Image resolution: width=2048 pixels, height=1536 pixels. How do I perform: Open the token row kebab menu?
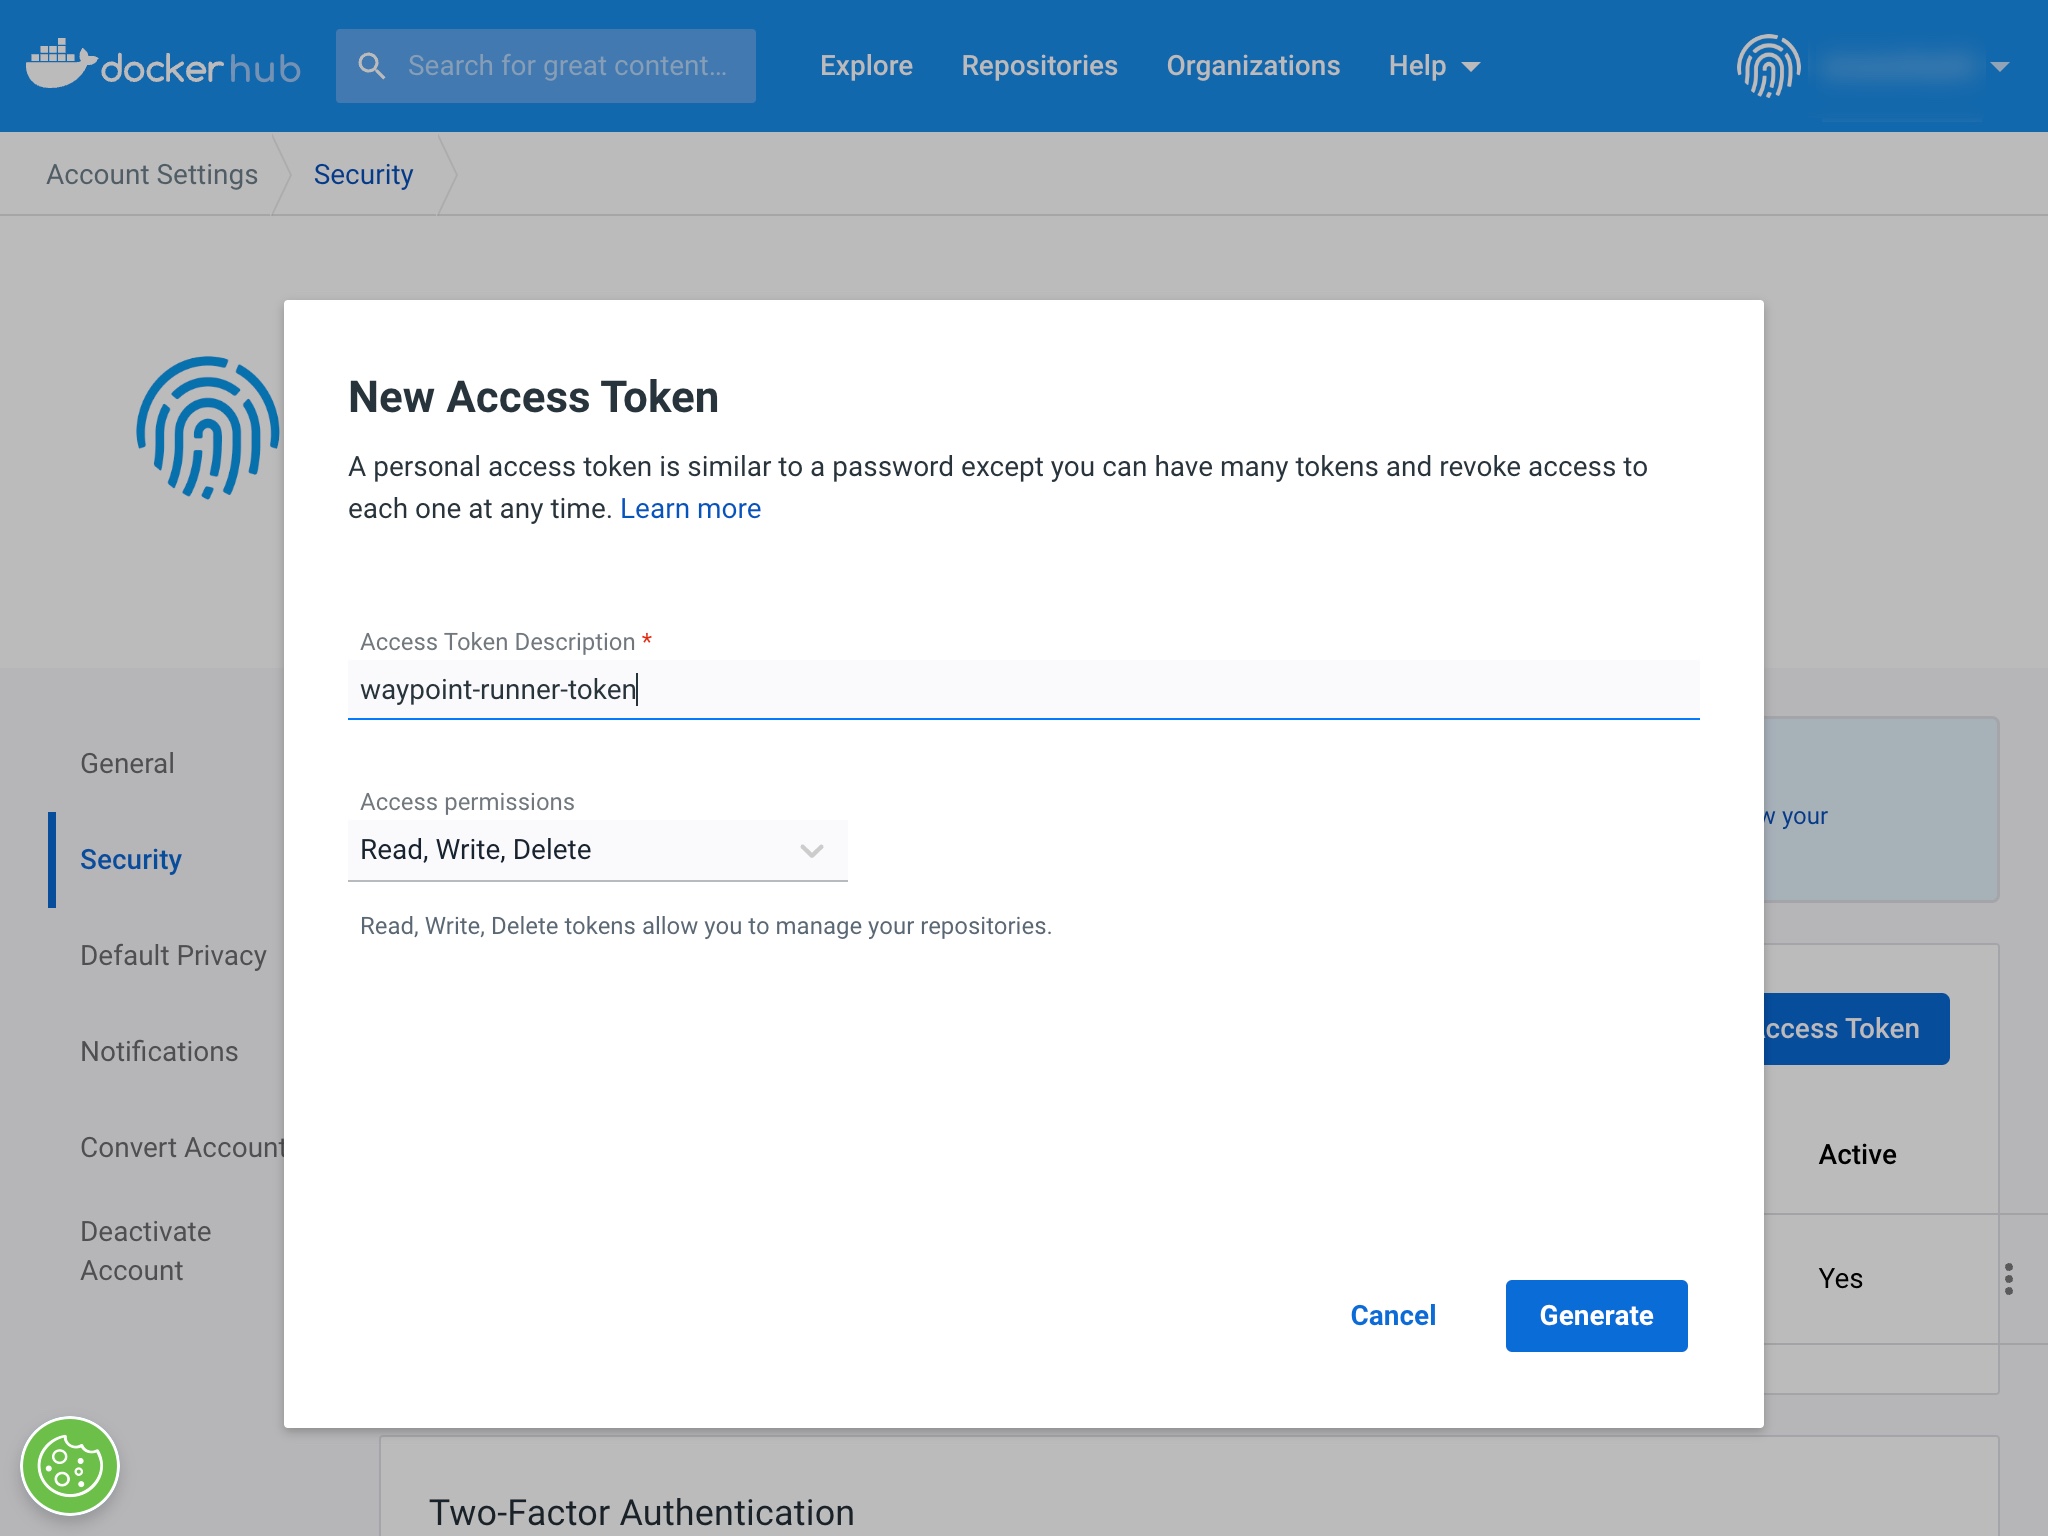coord(2009,1279)
